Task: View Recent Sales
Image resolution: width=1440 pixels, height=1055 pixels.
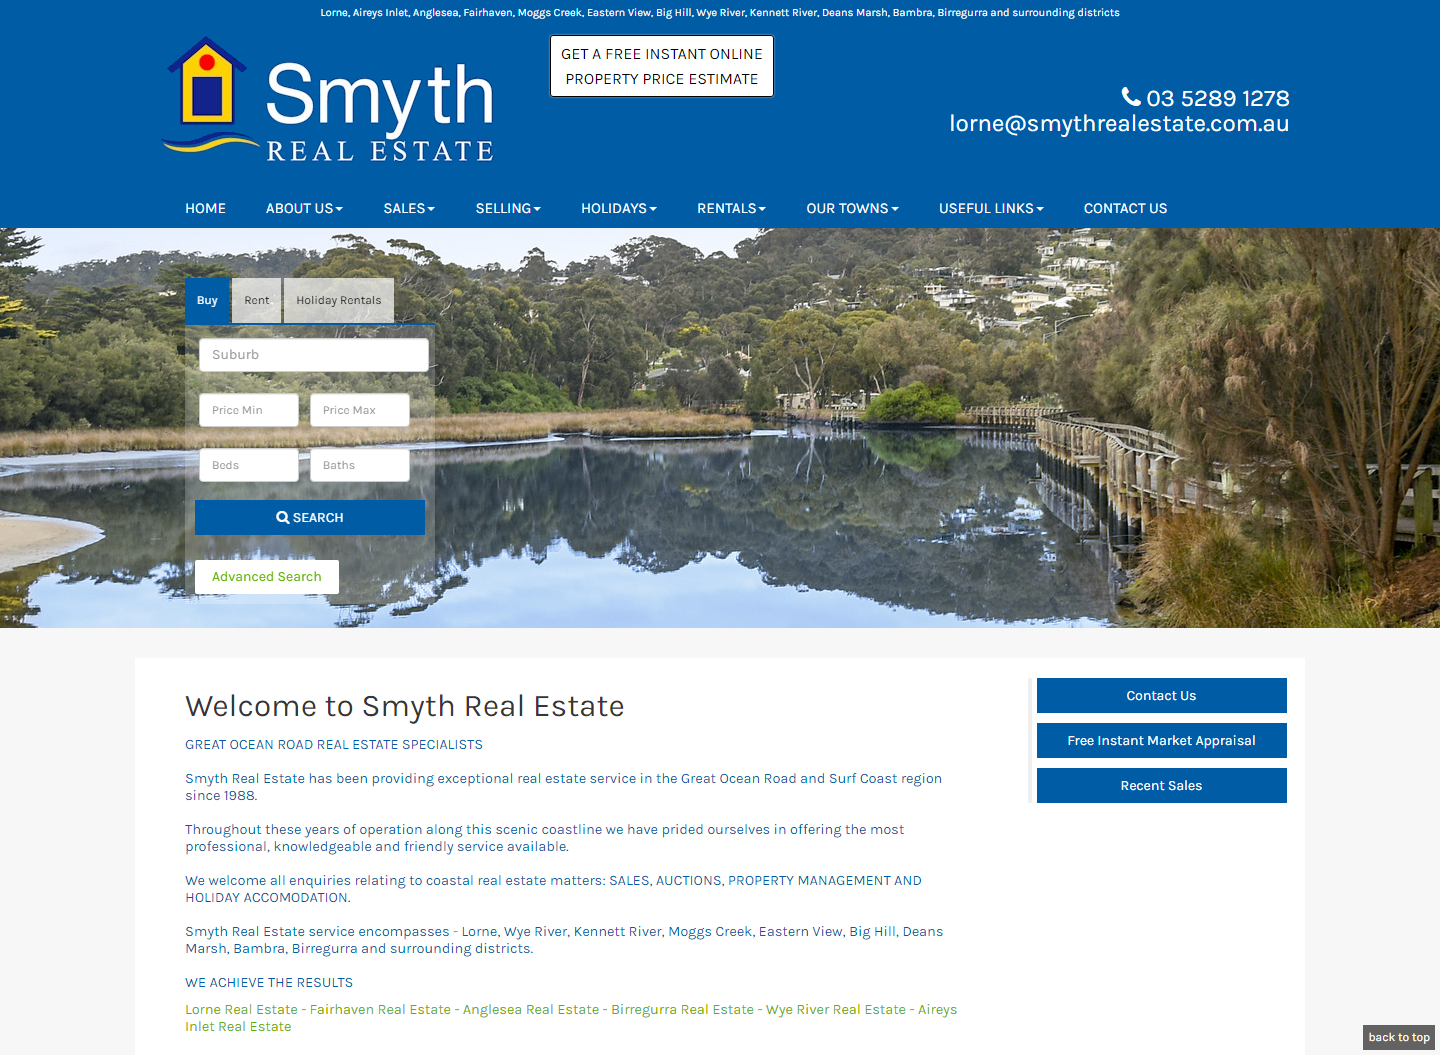Action: point(1162,786)
